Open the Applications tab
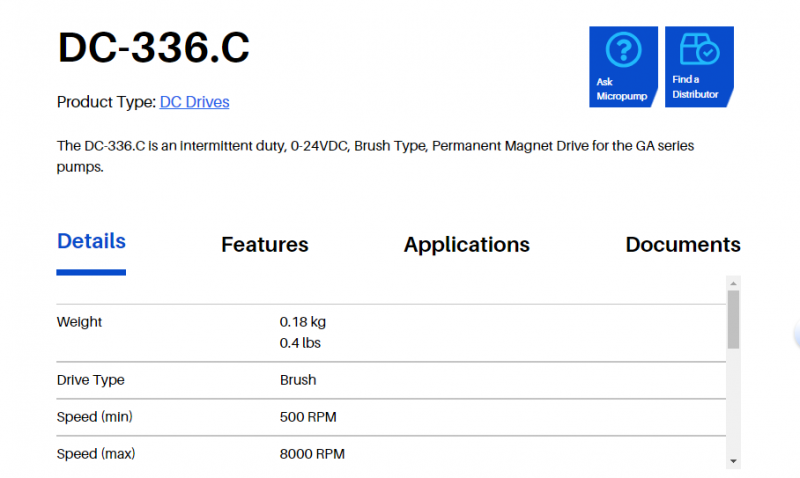The height and width of the screenshot is (478, 800). click(466, 245)
